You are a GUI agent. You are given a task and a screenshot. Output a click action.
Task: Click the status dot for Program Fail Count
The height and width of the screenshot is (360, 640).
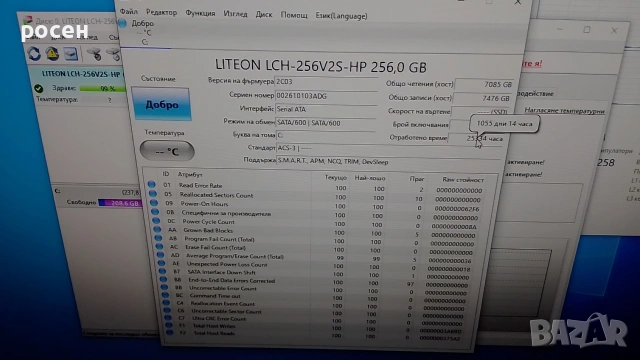[x=158, y=238]
